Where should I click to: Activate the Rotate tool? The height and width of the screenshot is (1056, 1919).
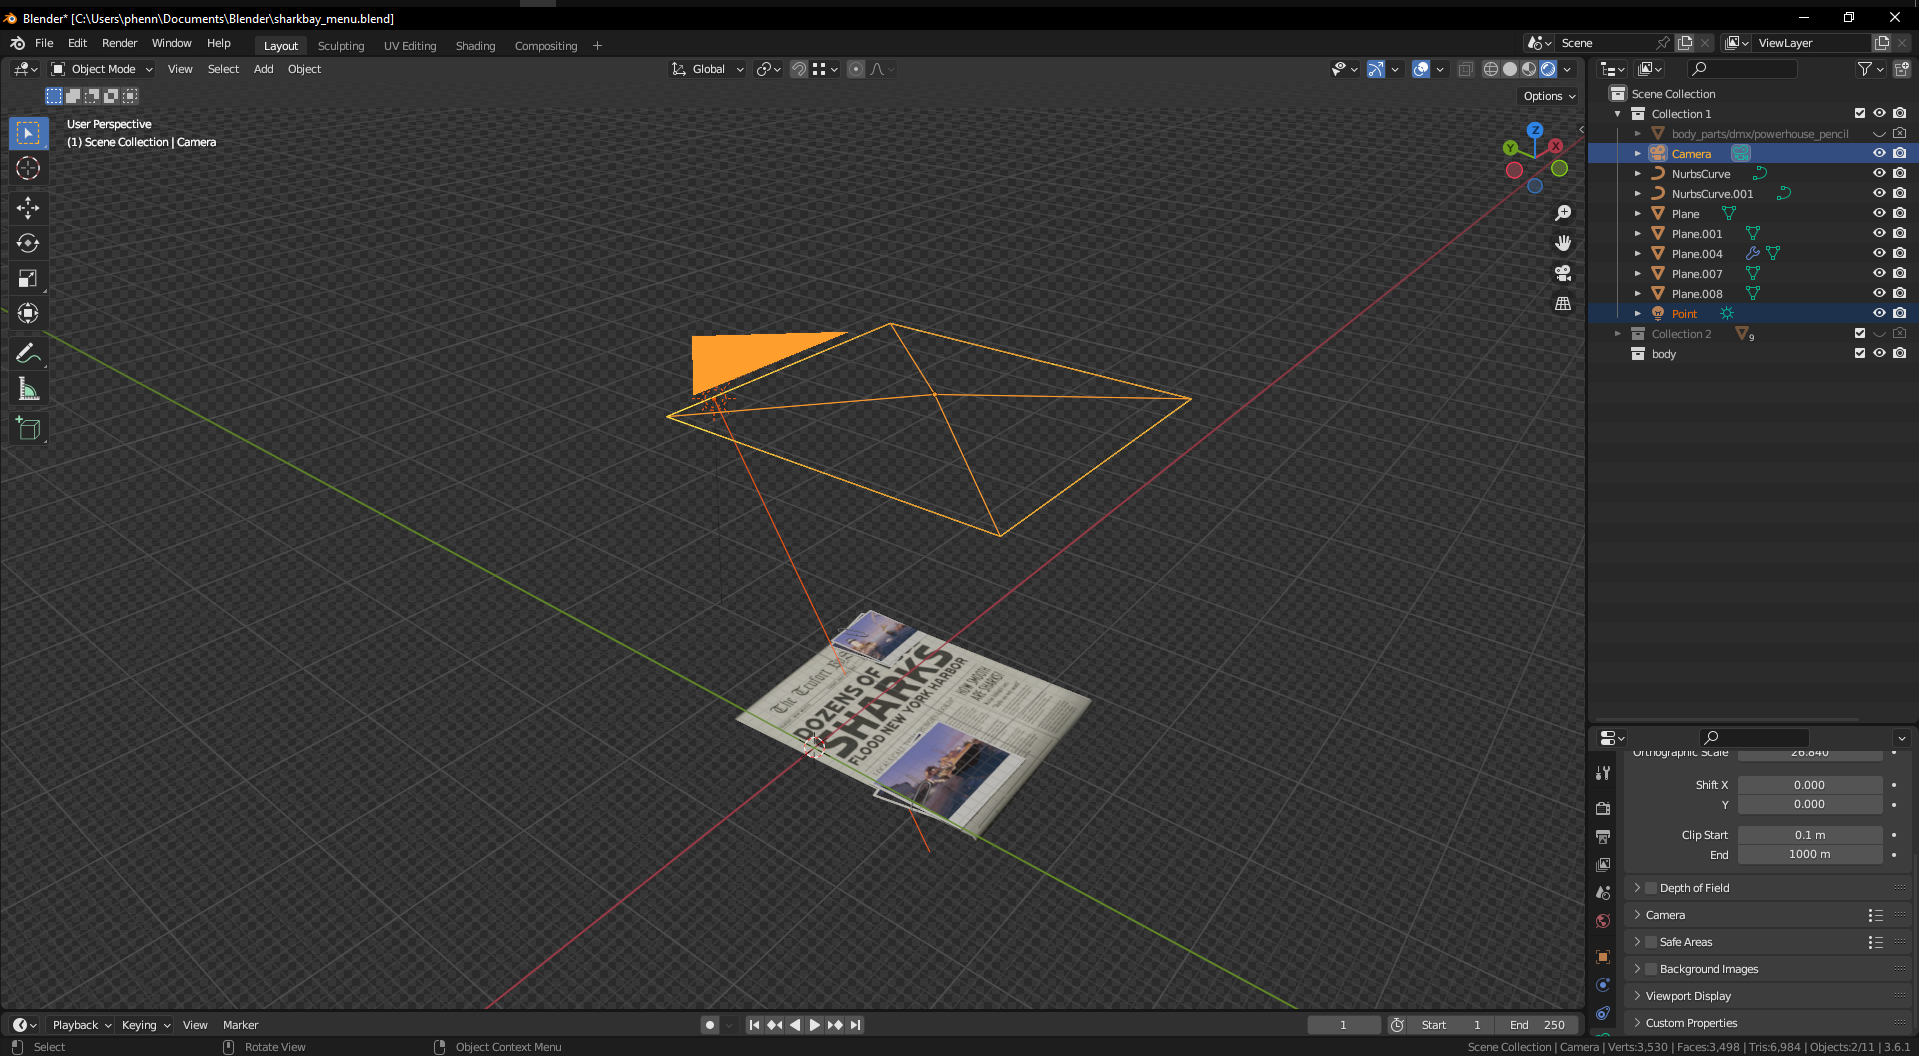(x=28, y=243)
